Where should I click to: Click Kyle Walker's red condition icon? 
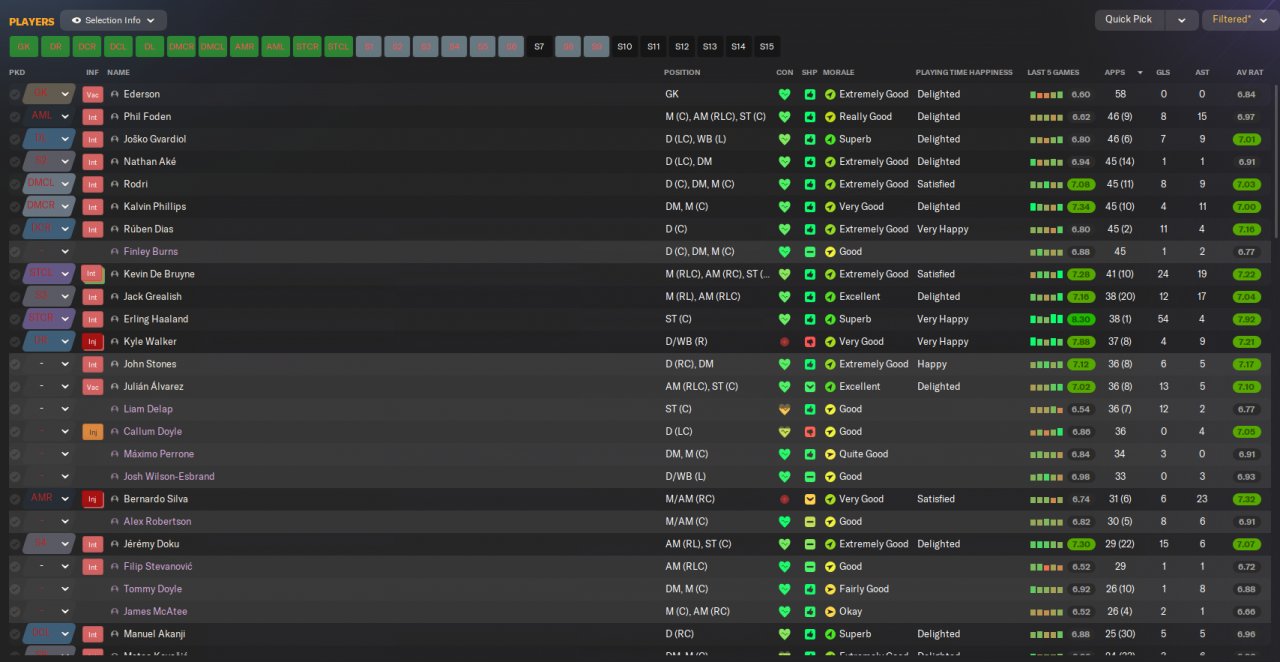click(x=784, y=342)
